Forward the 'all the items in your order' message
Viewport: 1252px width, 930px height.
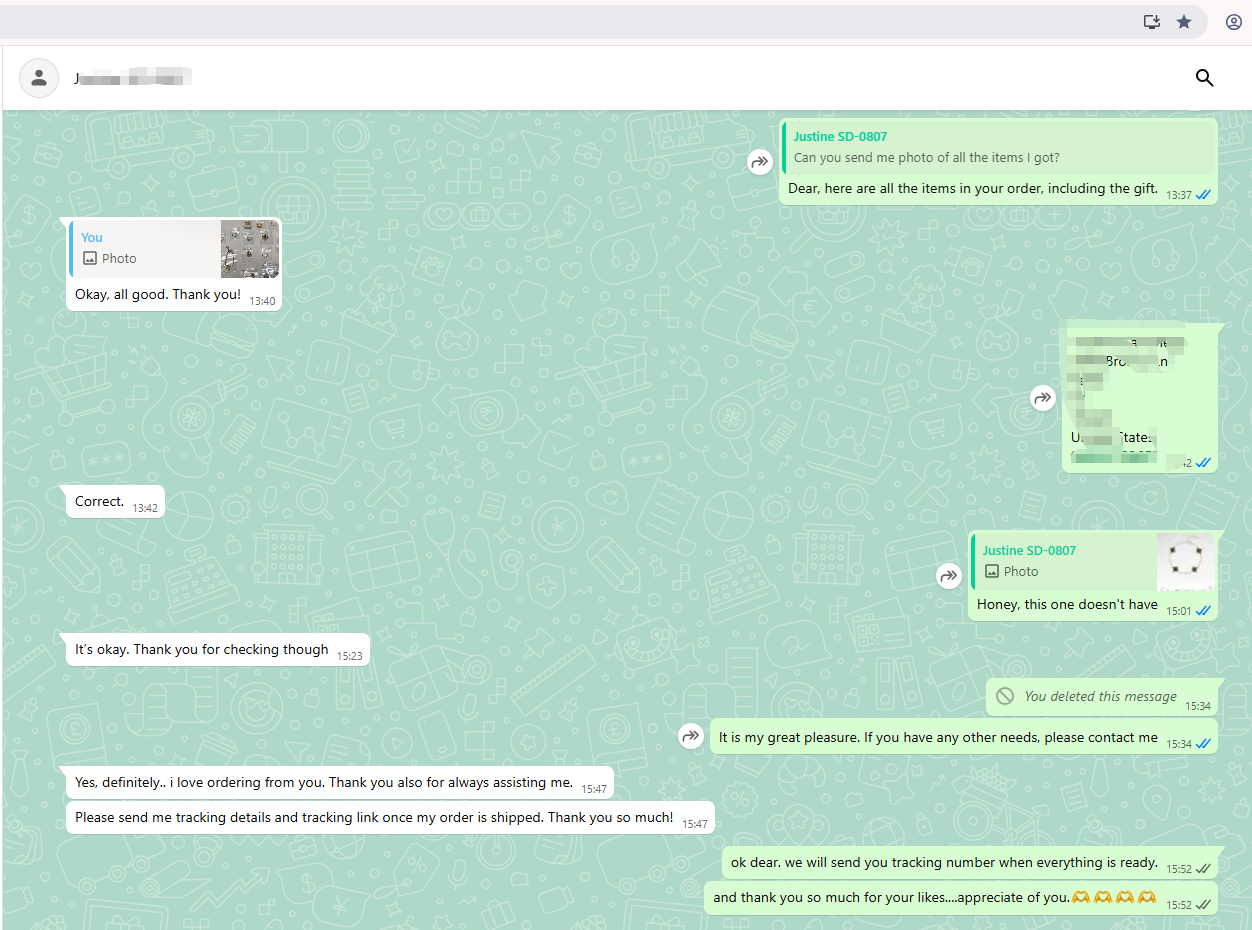click(x=761, y=161)
